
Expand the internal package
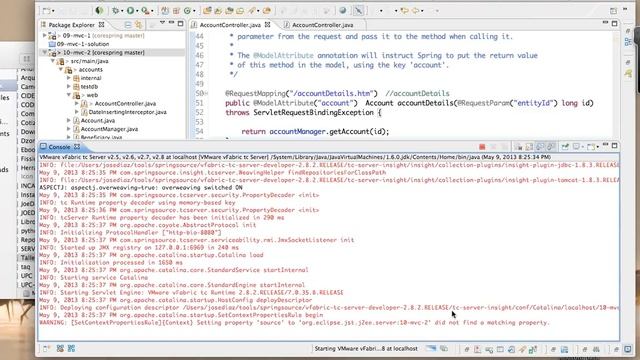pos(69,78)
